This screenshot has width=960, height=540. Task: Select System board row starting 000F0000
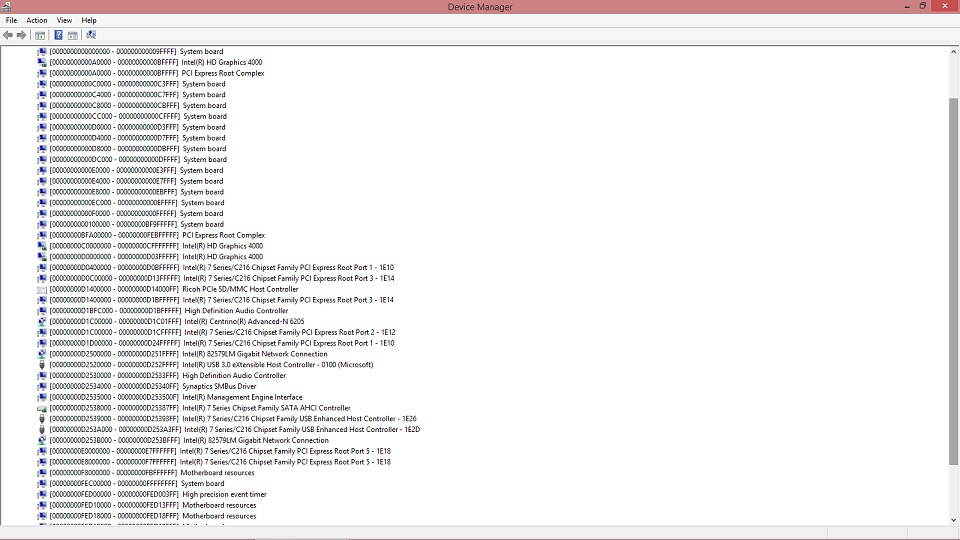click(136, 214)
